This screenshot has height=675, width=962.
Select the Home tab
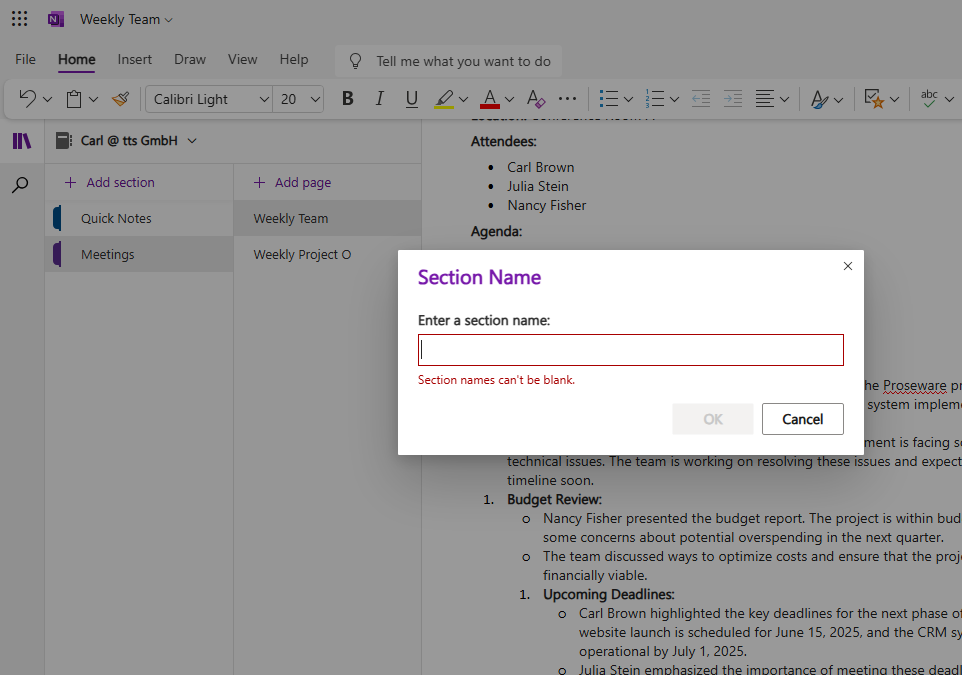pyautogui.click(x=77, y=60)
